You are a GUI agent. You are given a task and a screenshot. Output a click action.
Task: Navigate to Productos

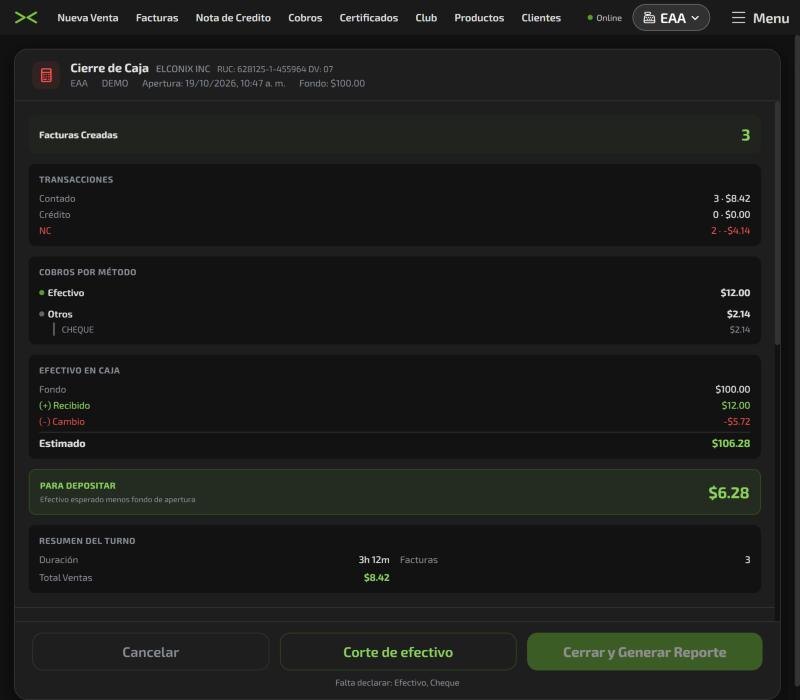[x=479, y=18]
